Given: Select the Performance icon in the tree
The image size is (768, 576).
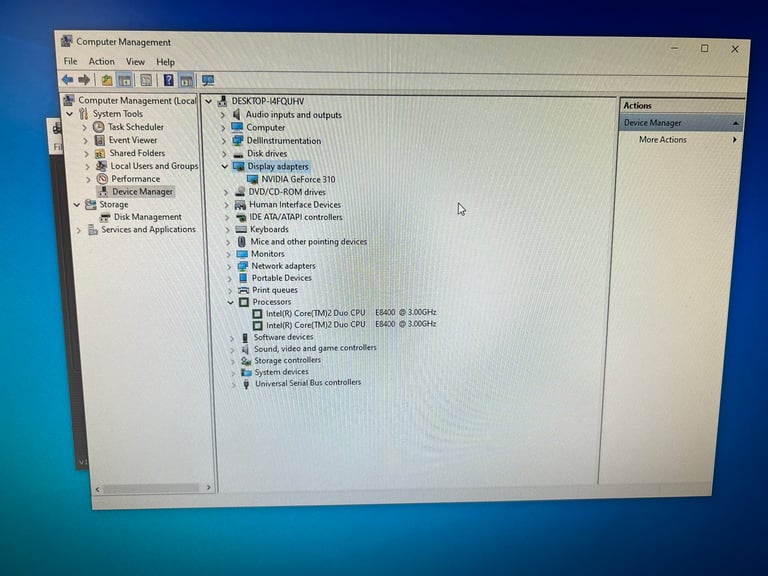Looking at the screenshot, I should click(102, 179).
